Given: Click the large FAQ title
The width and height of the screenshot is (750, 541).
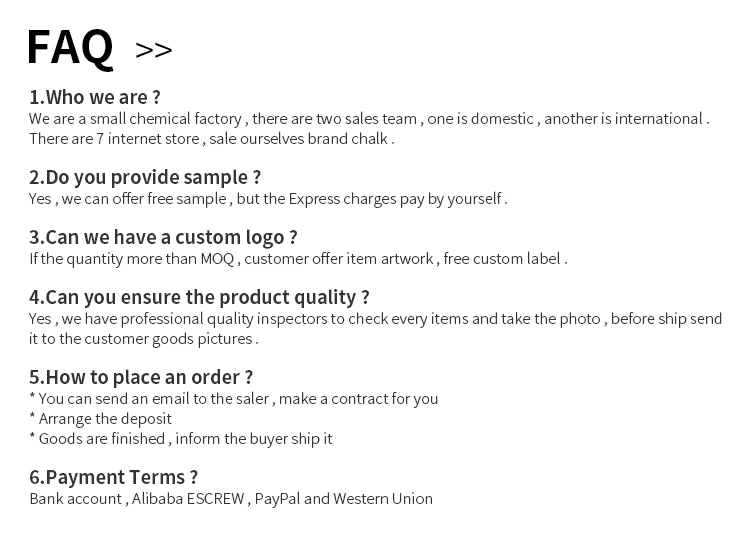Looking at the screenshot, I should click(70, 47).
